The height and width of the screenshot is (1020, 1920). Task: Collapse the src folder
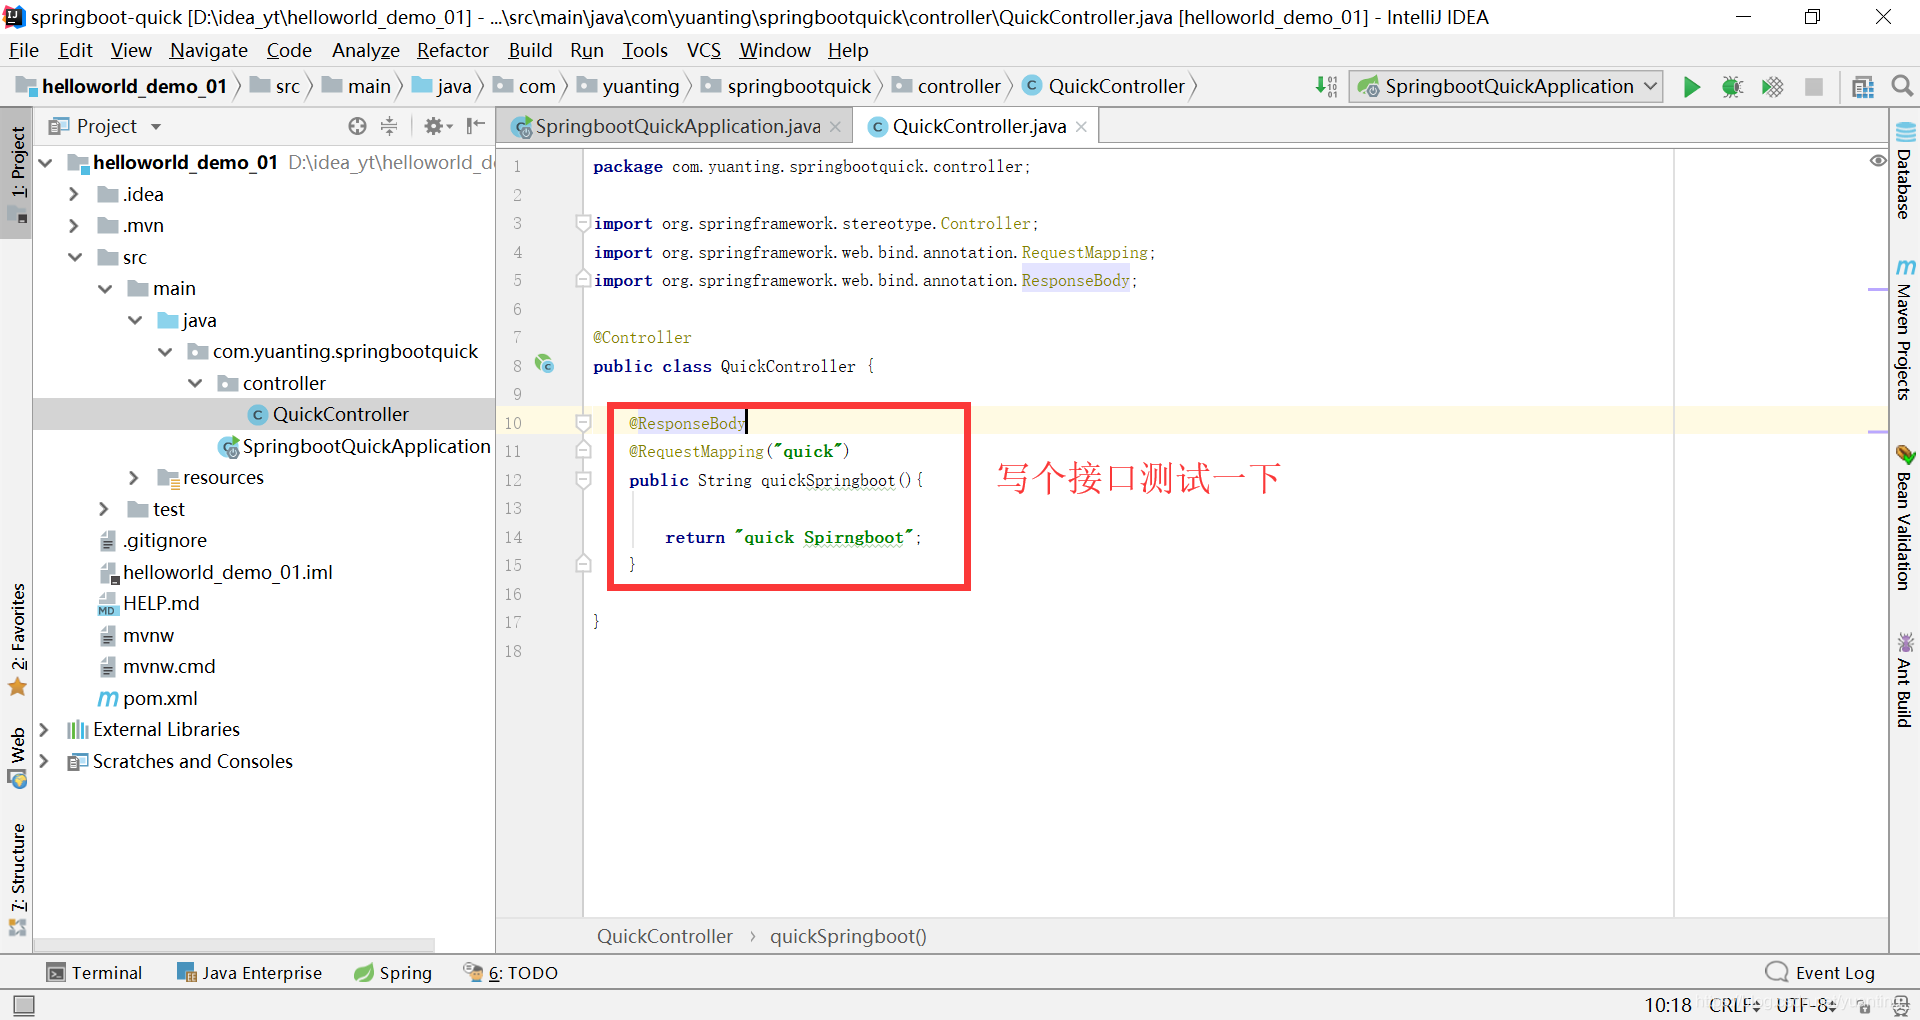tap(75, 257)
